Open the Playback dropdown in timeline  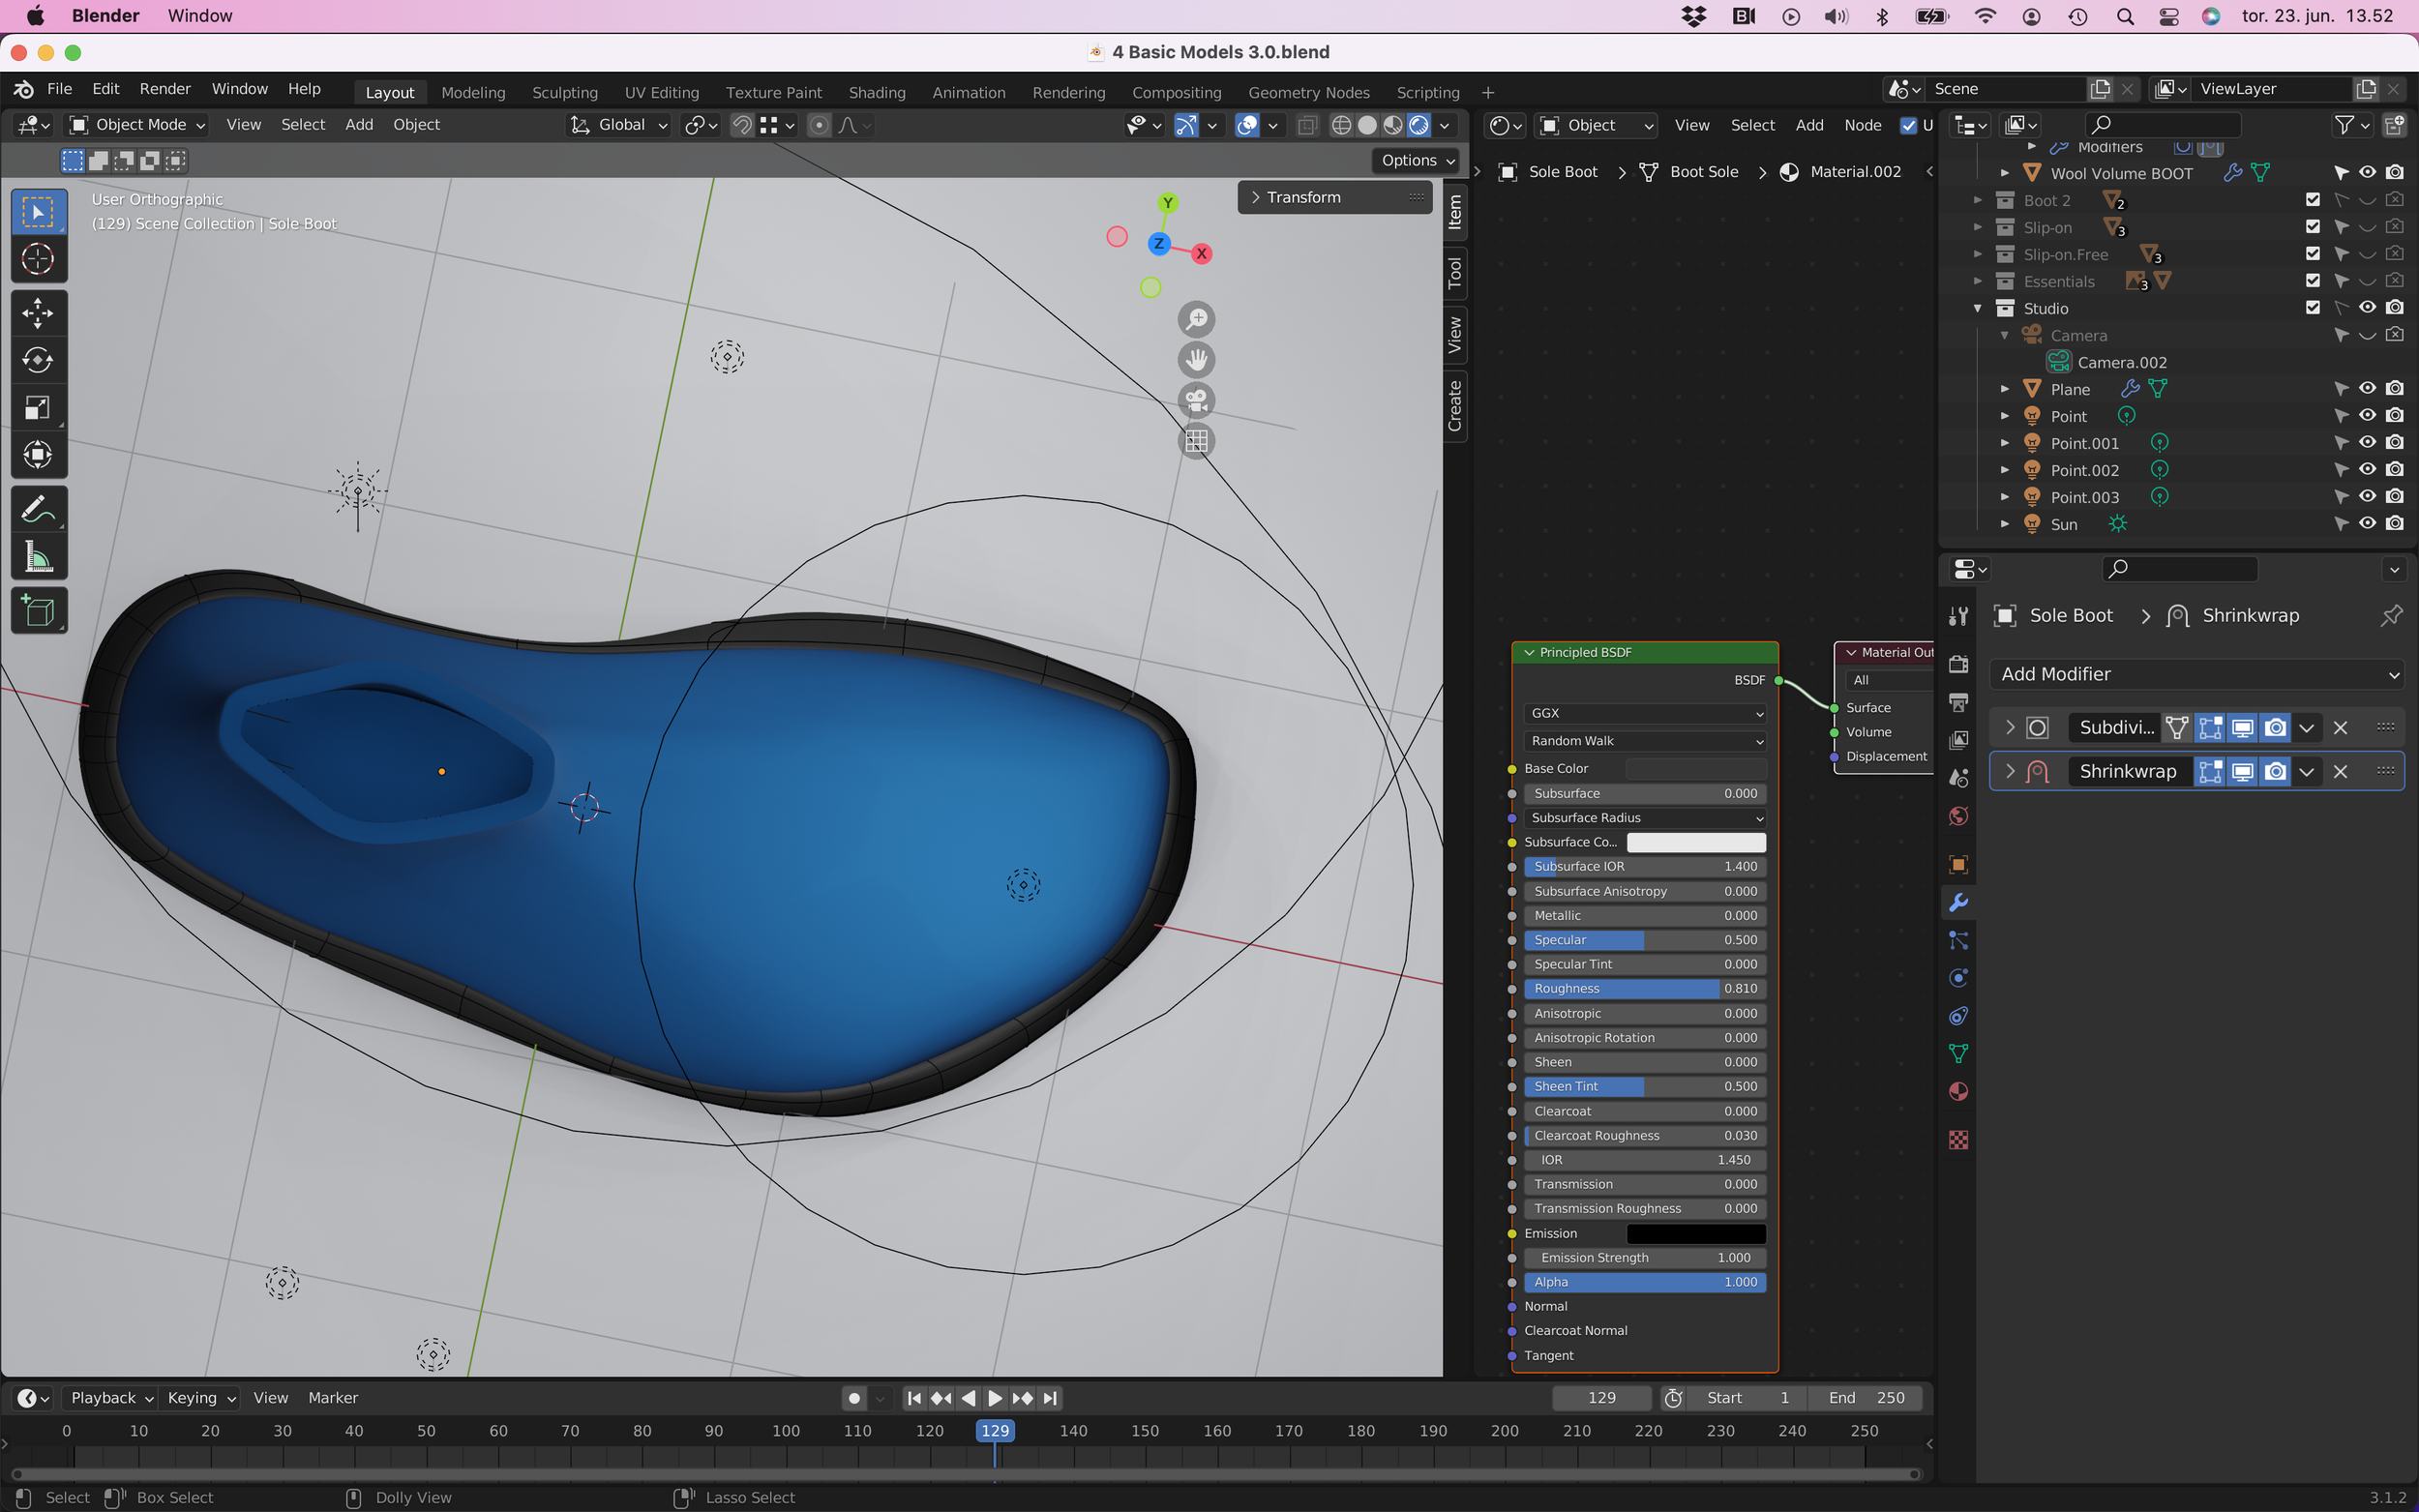click(110, 1398)
